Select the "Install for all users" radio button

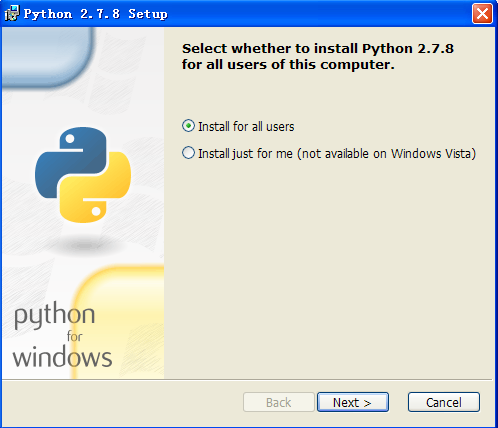click(x=188, y=126)
